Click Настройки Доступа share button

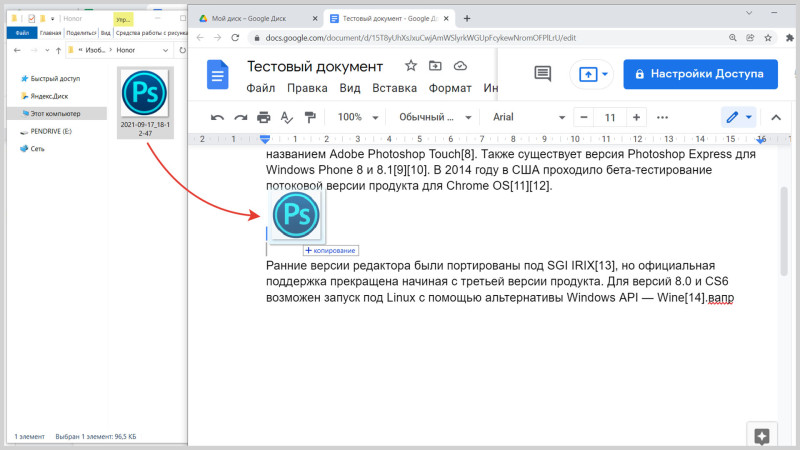[x=700, y=74]
